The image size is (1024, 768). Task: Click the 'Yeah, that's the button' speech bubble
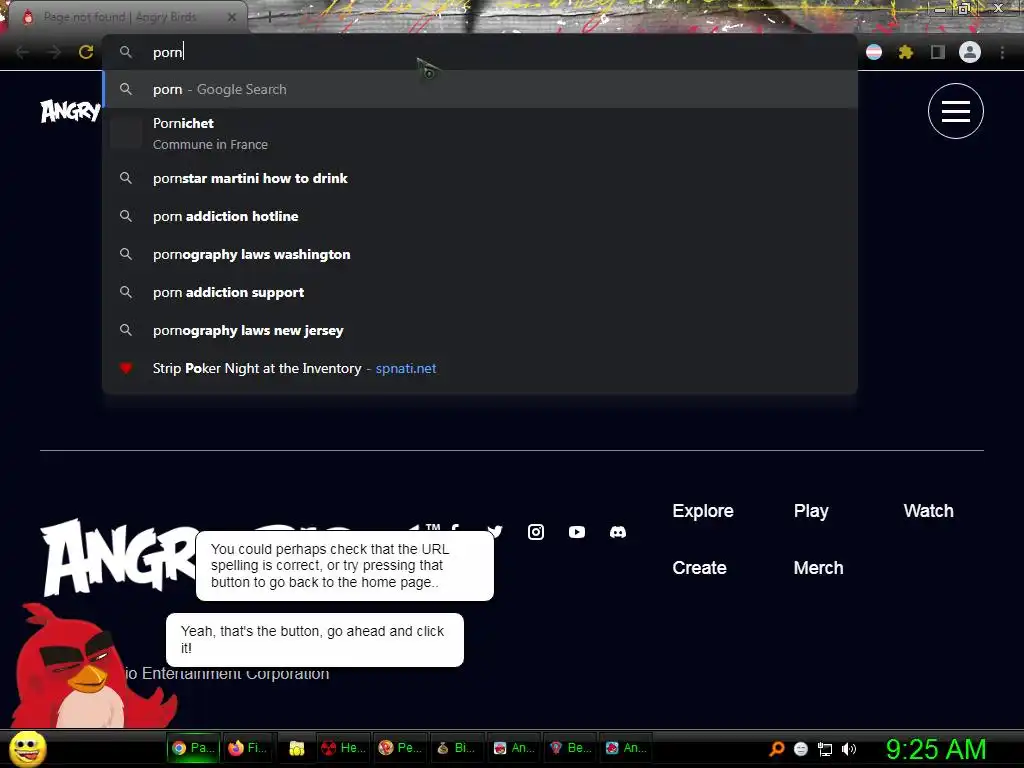point(315,640)
